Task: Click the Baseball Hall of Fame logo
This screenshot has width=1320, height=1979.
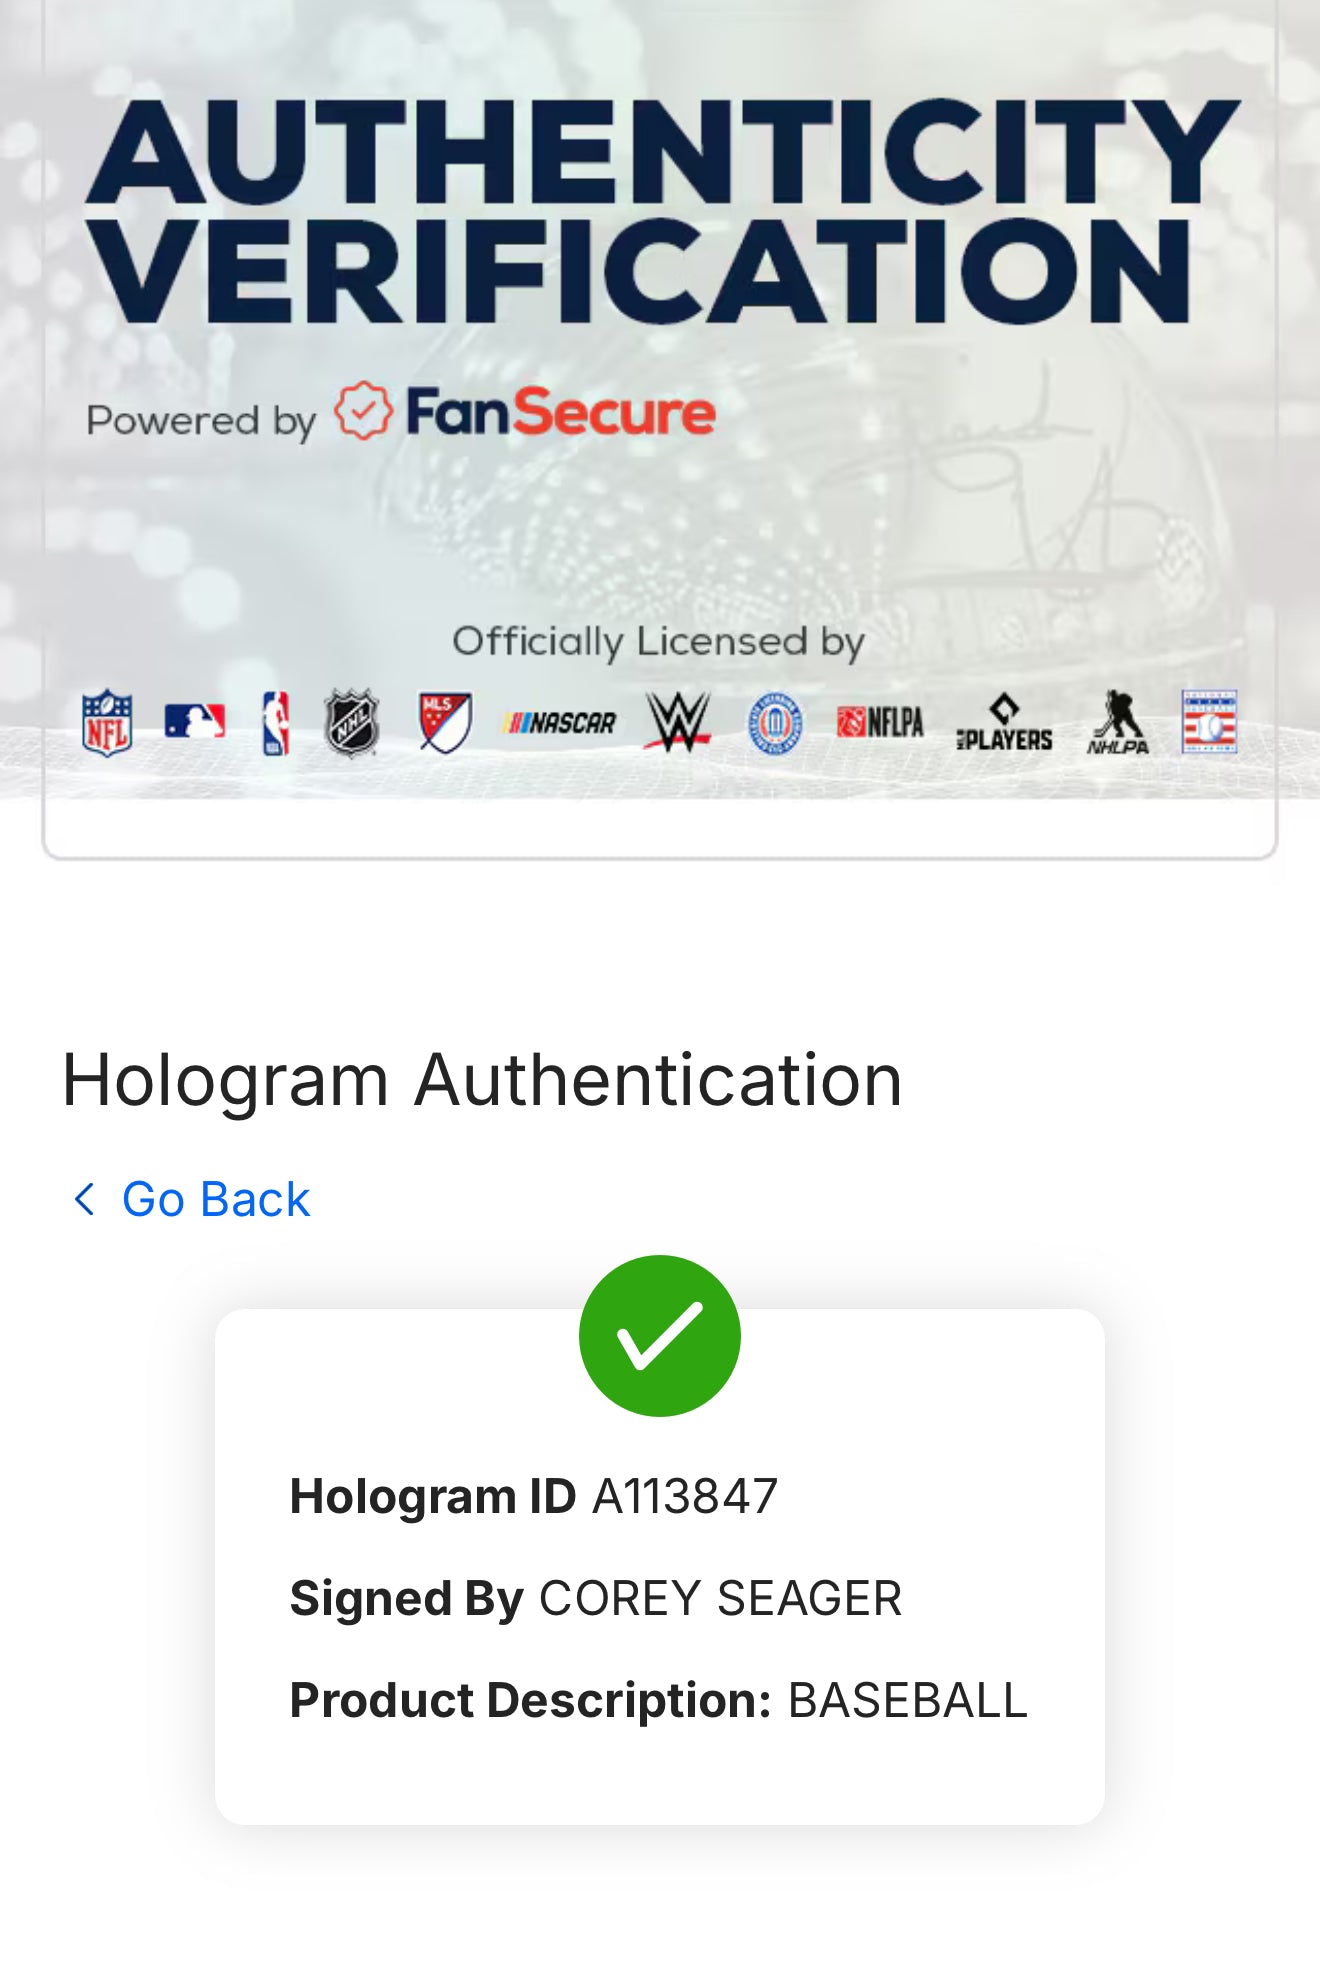Action: pos(1209,721)
